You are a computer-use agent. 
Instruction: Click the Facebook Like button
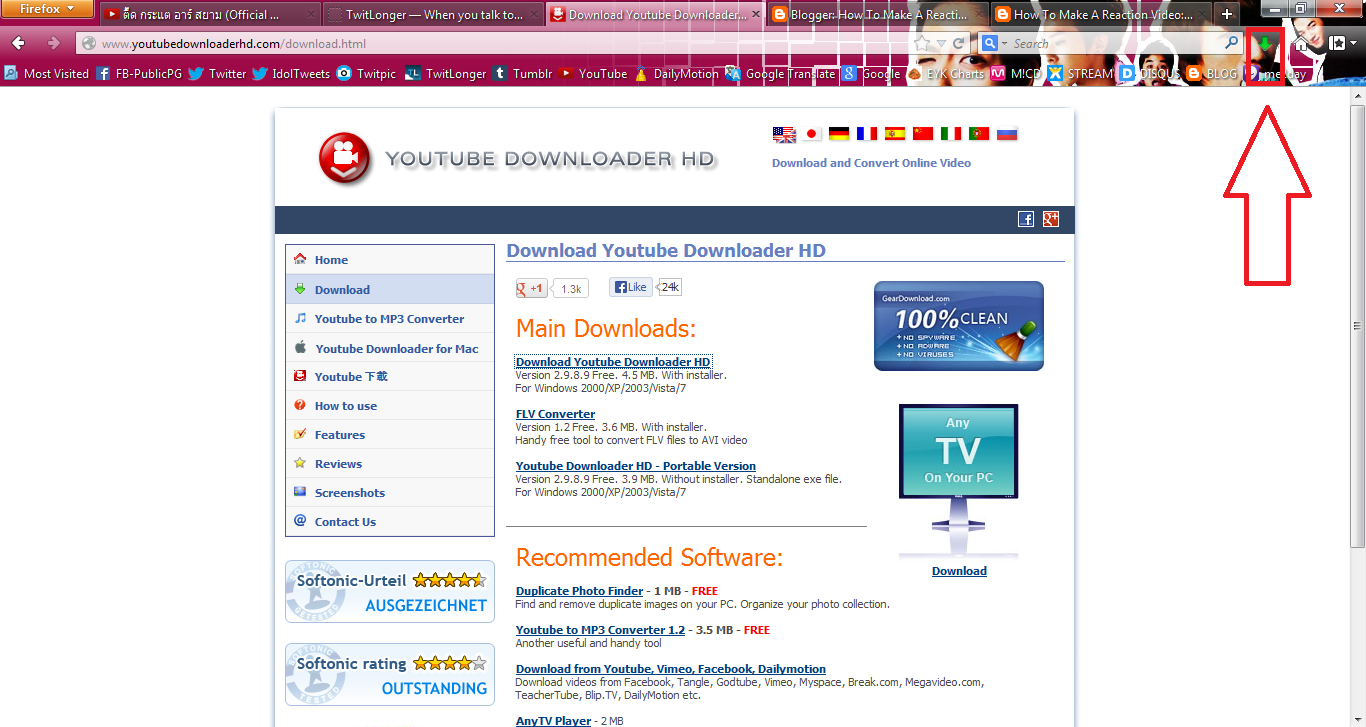631,287
